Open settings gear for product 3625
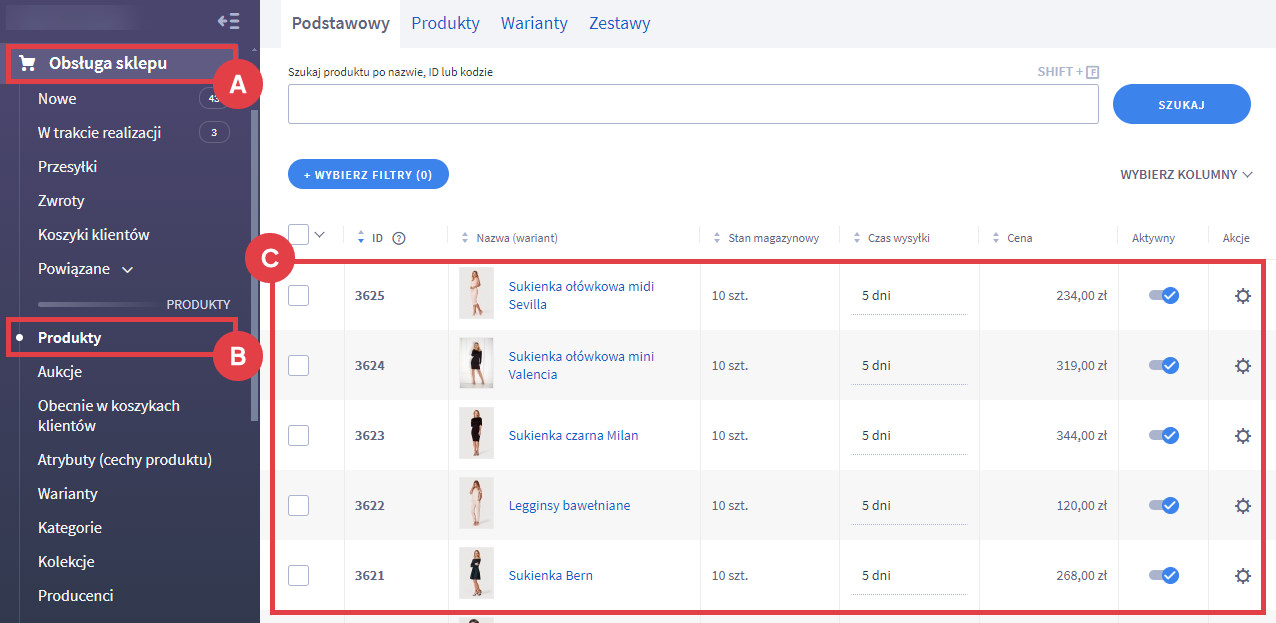Viewport: 1276px width, 623px height. [x=1242, y=296]
